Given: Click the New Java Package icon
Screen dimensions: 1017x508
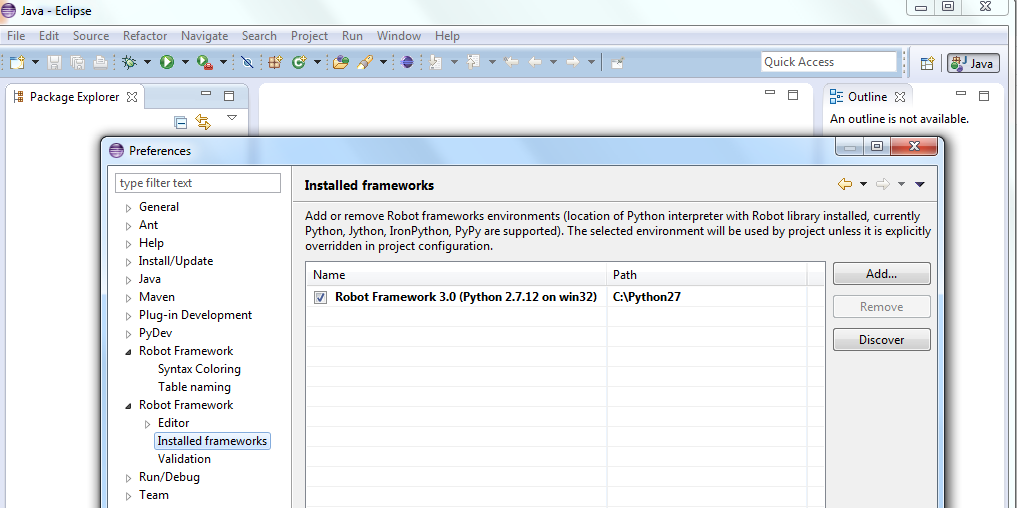Looking at the screenshot, I should pos(276,62).
